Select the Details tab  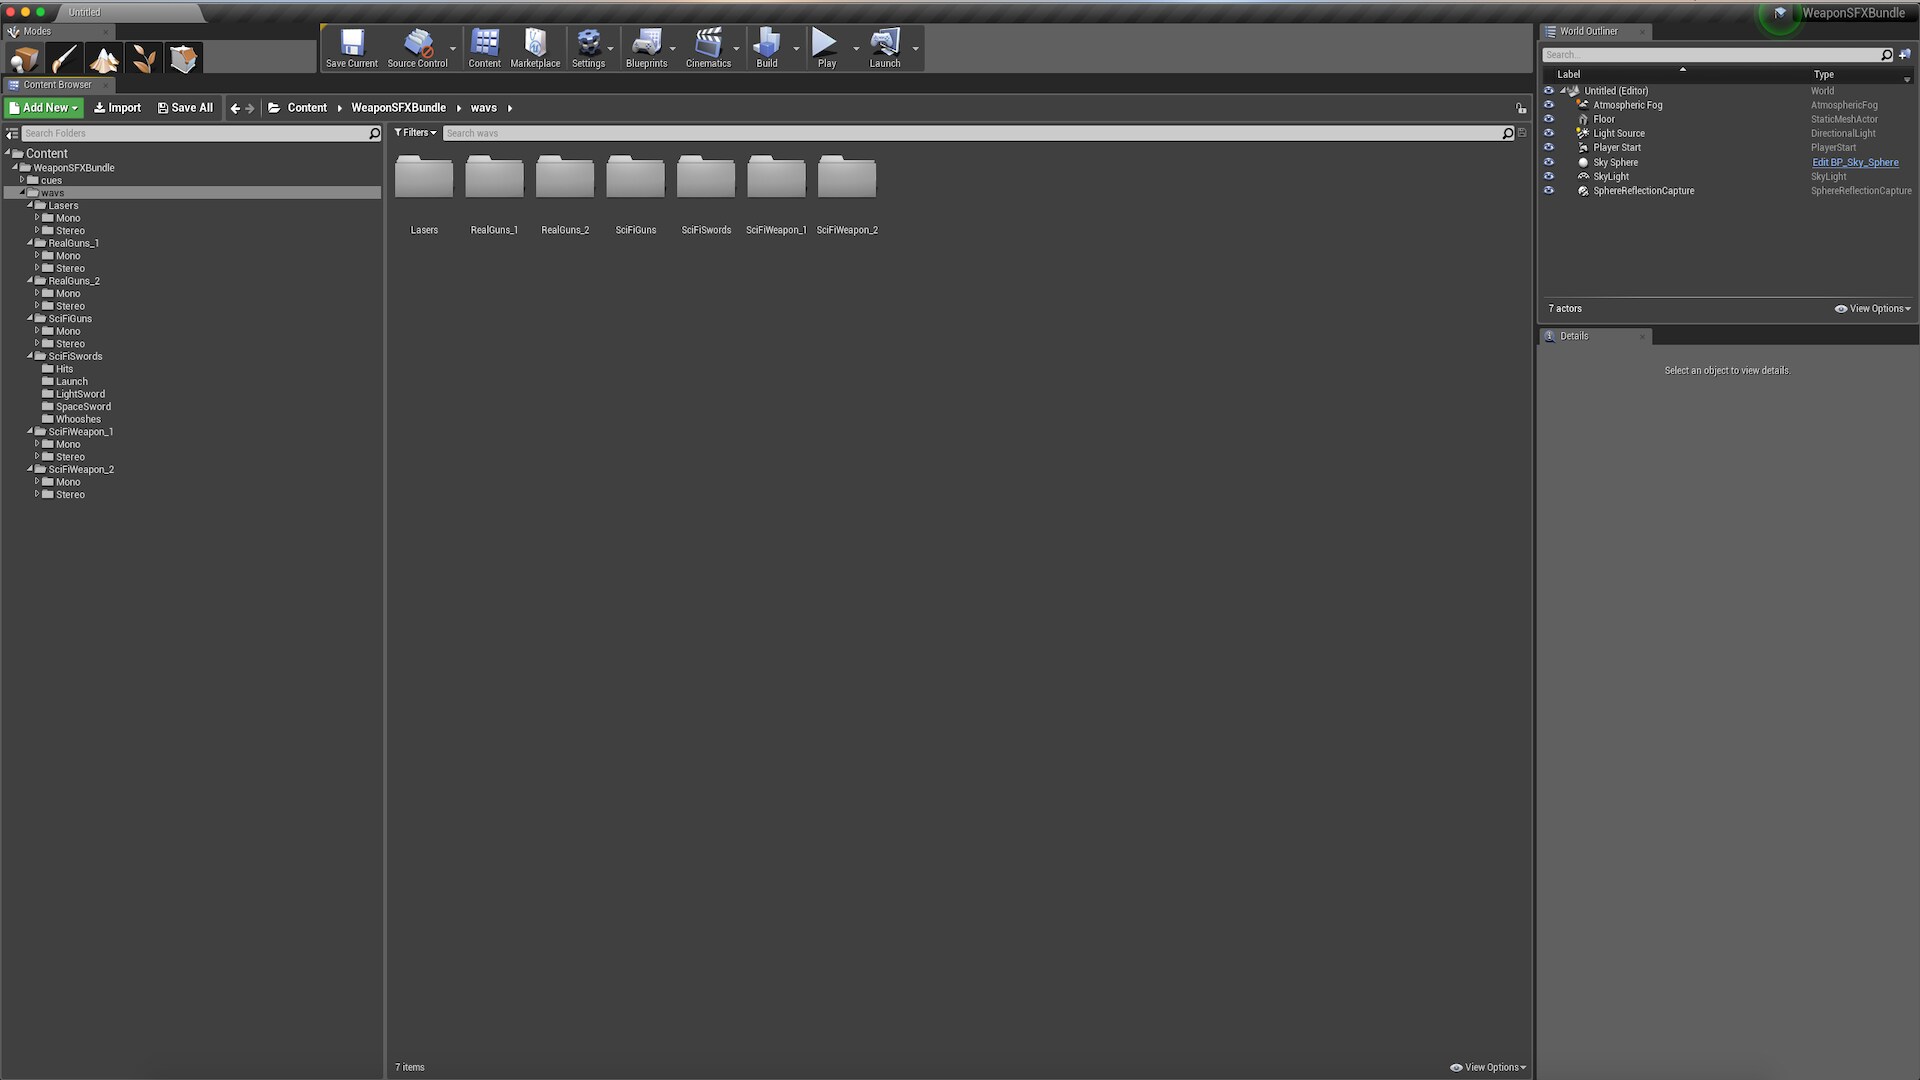tap(1573, 336)
